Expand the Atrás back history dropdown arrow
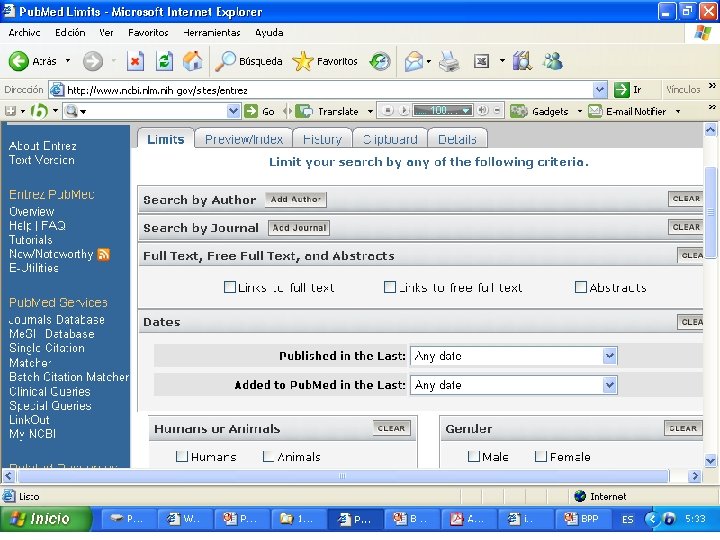The width and height of the screenshot is (720, 540). [68, 61]
